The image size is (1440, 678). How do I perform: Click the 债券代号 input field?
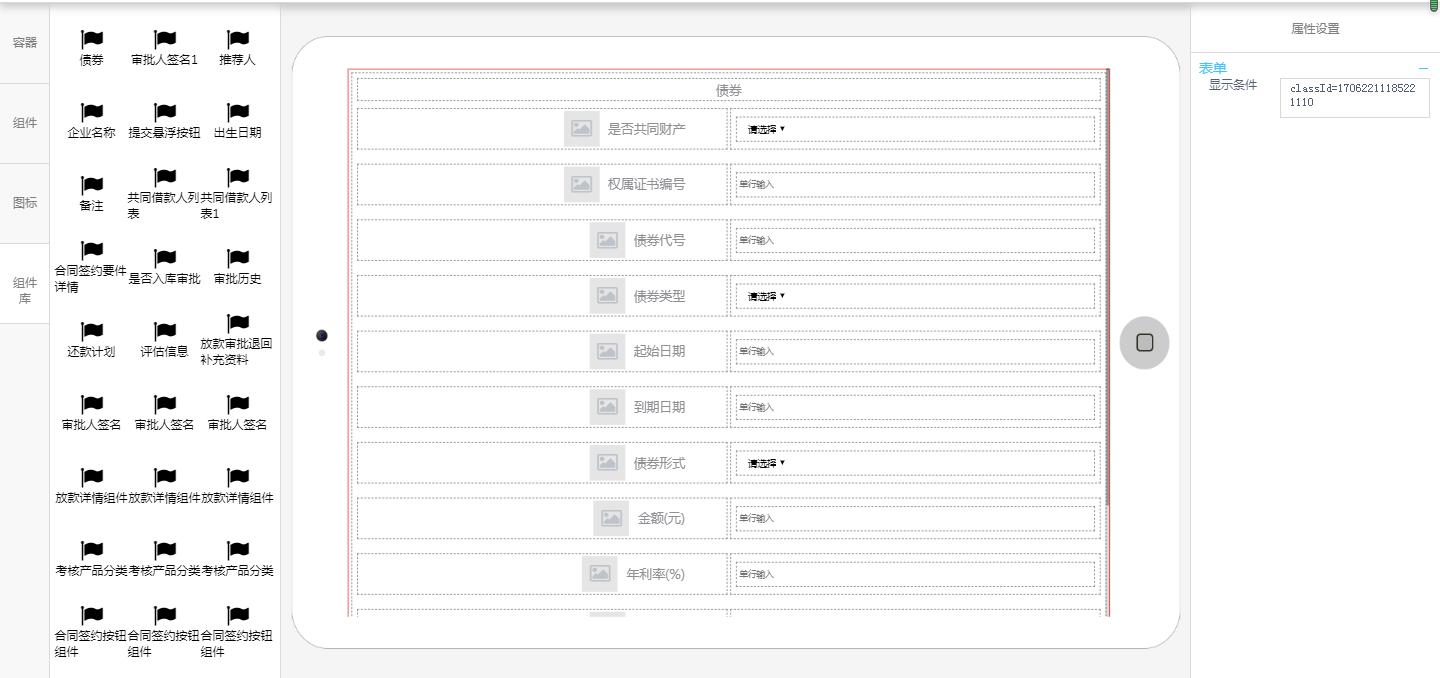[x=915, y=240]
